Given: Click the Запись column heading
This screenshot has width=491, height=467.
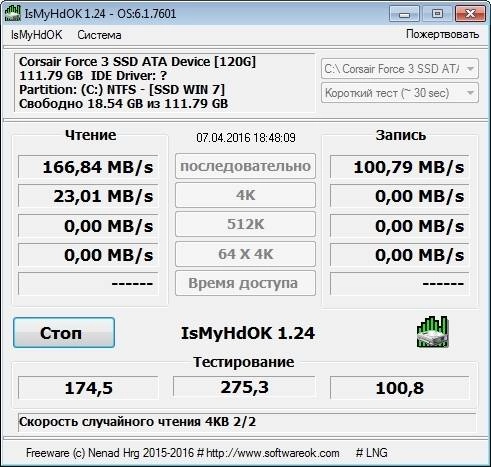Looking at the screenshot, I should (x=401, y=135).
